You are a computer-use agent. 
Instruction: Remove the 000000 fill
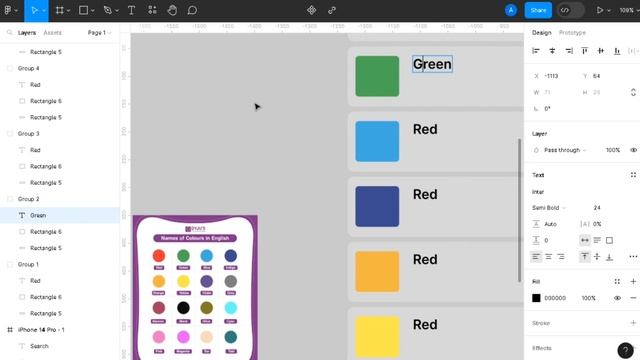(633, 298)
